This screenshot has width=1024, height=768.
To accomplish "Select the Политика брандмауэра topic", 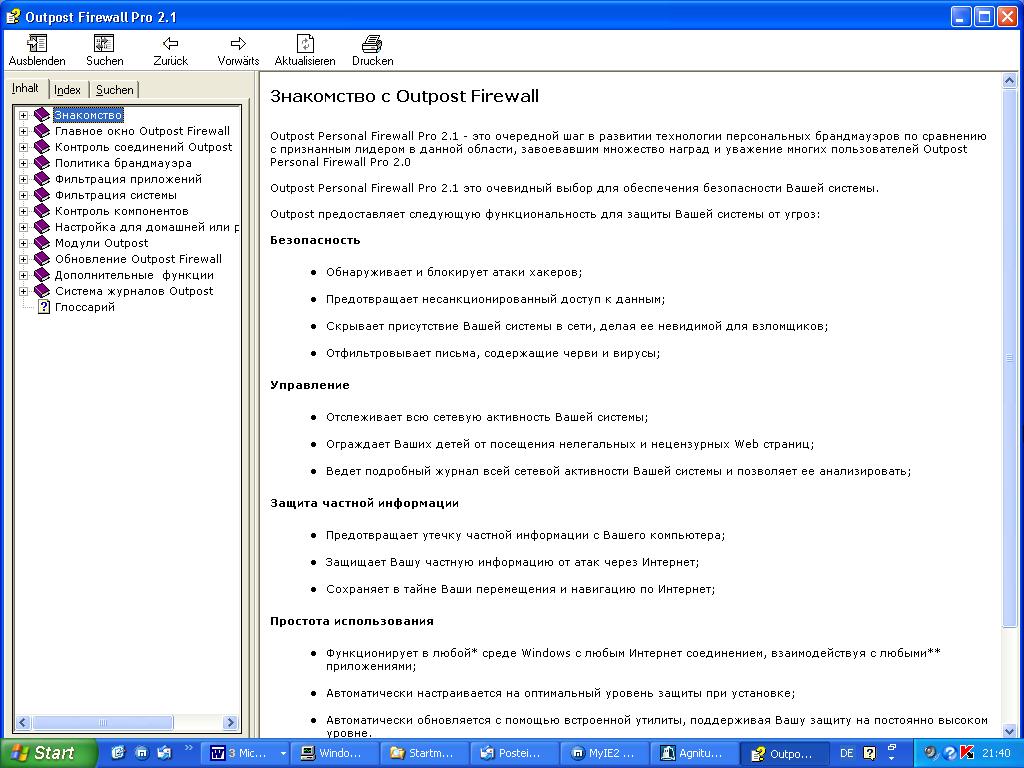I will coord(123,163).
